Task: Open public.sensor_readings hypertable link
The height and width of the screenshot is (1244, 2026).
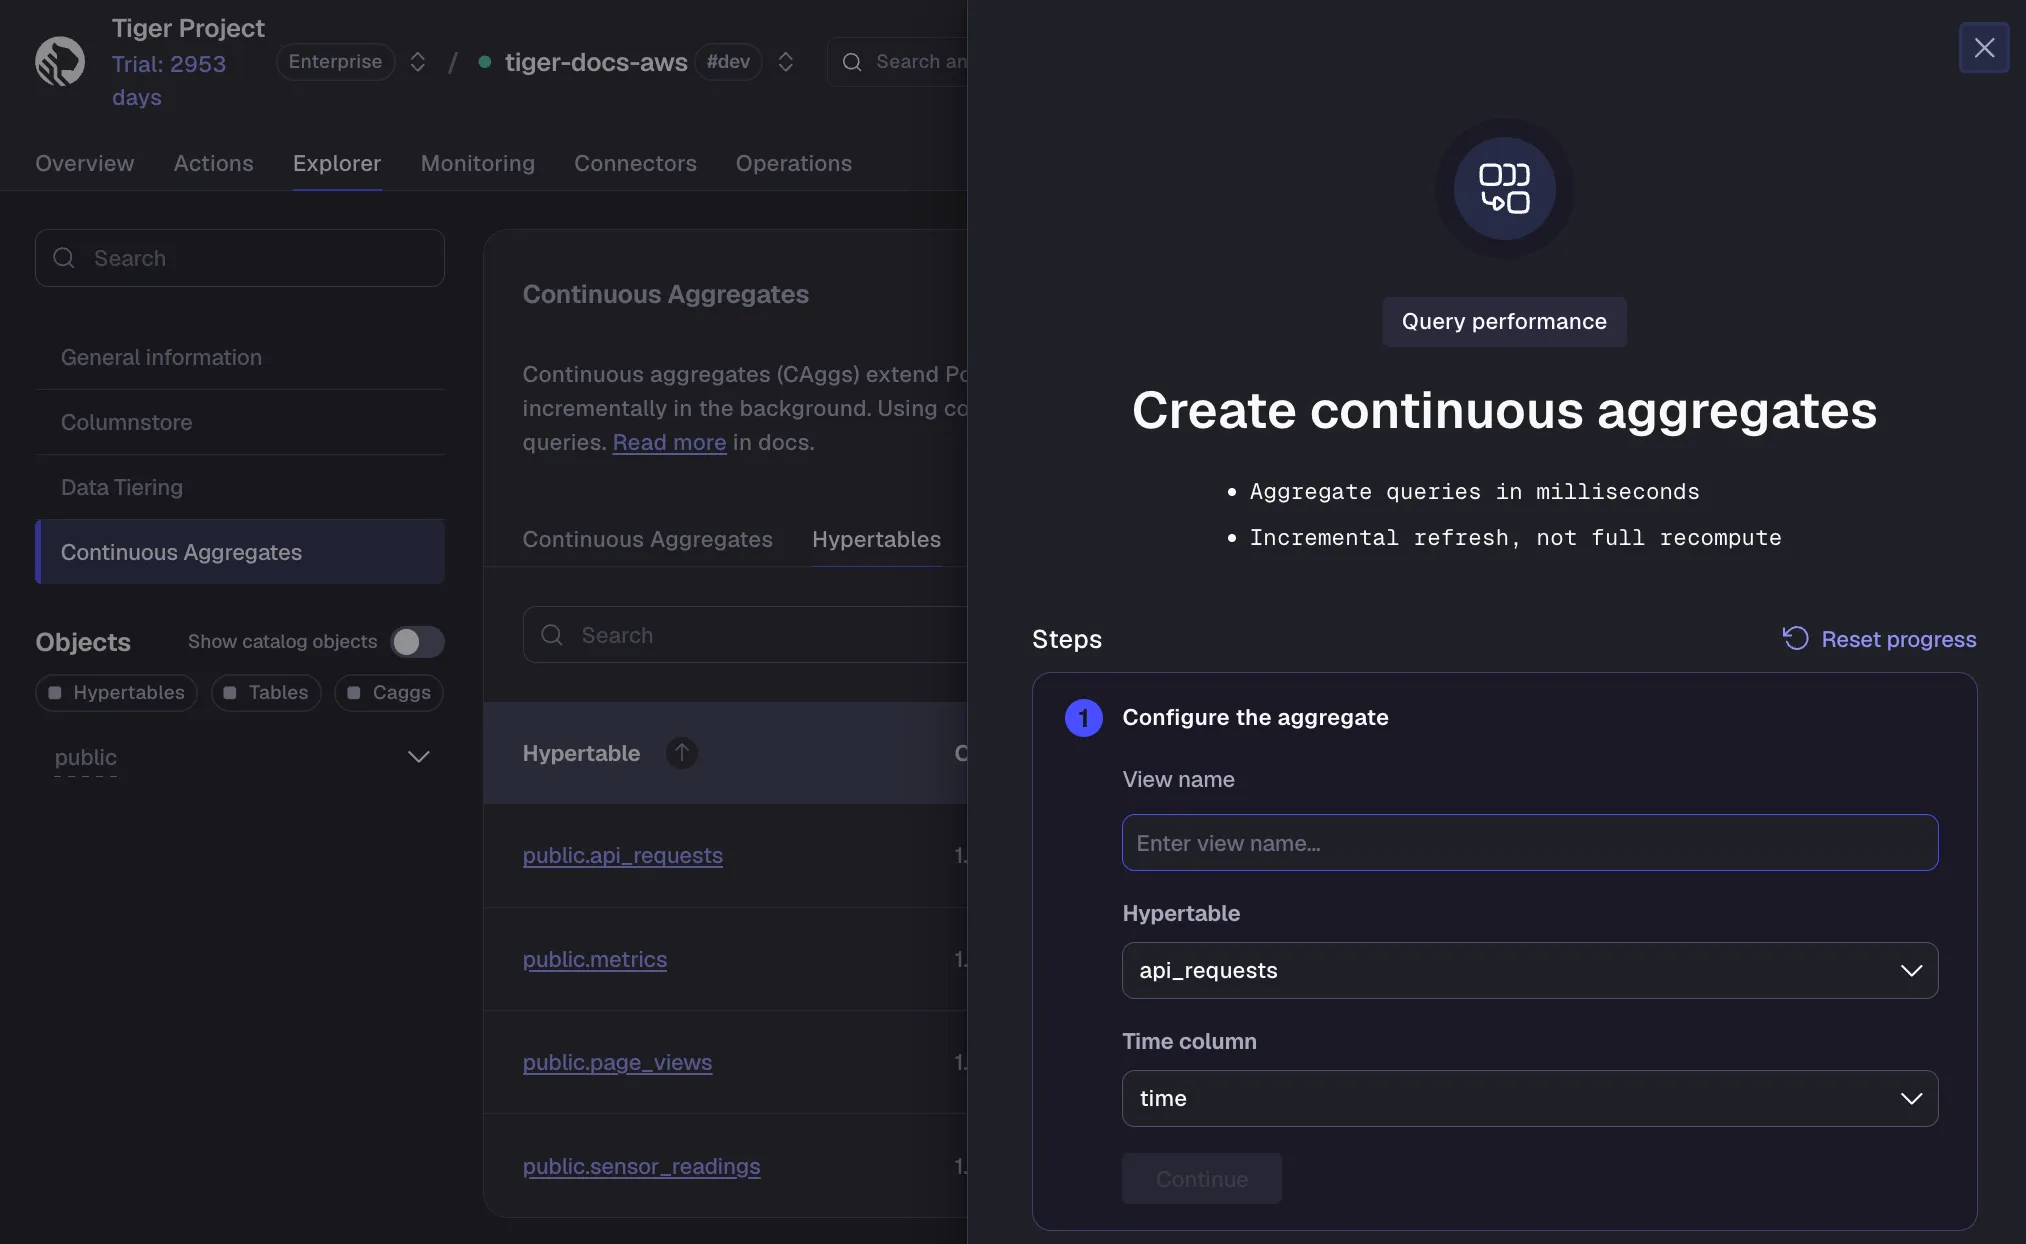Action: click(x=642, y=1166)
